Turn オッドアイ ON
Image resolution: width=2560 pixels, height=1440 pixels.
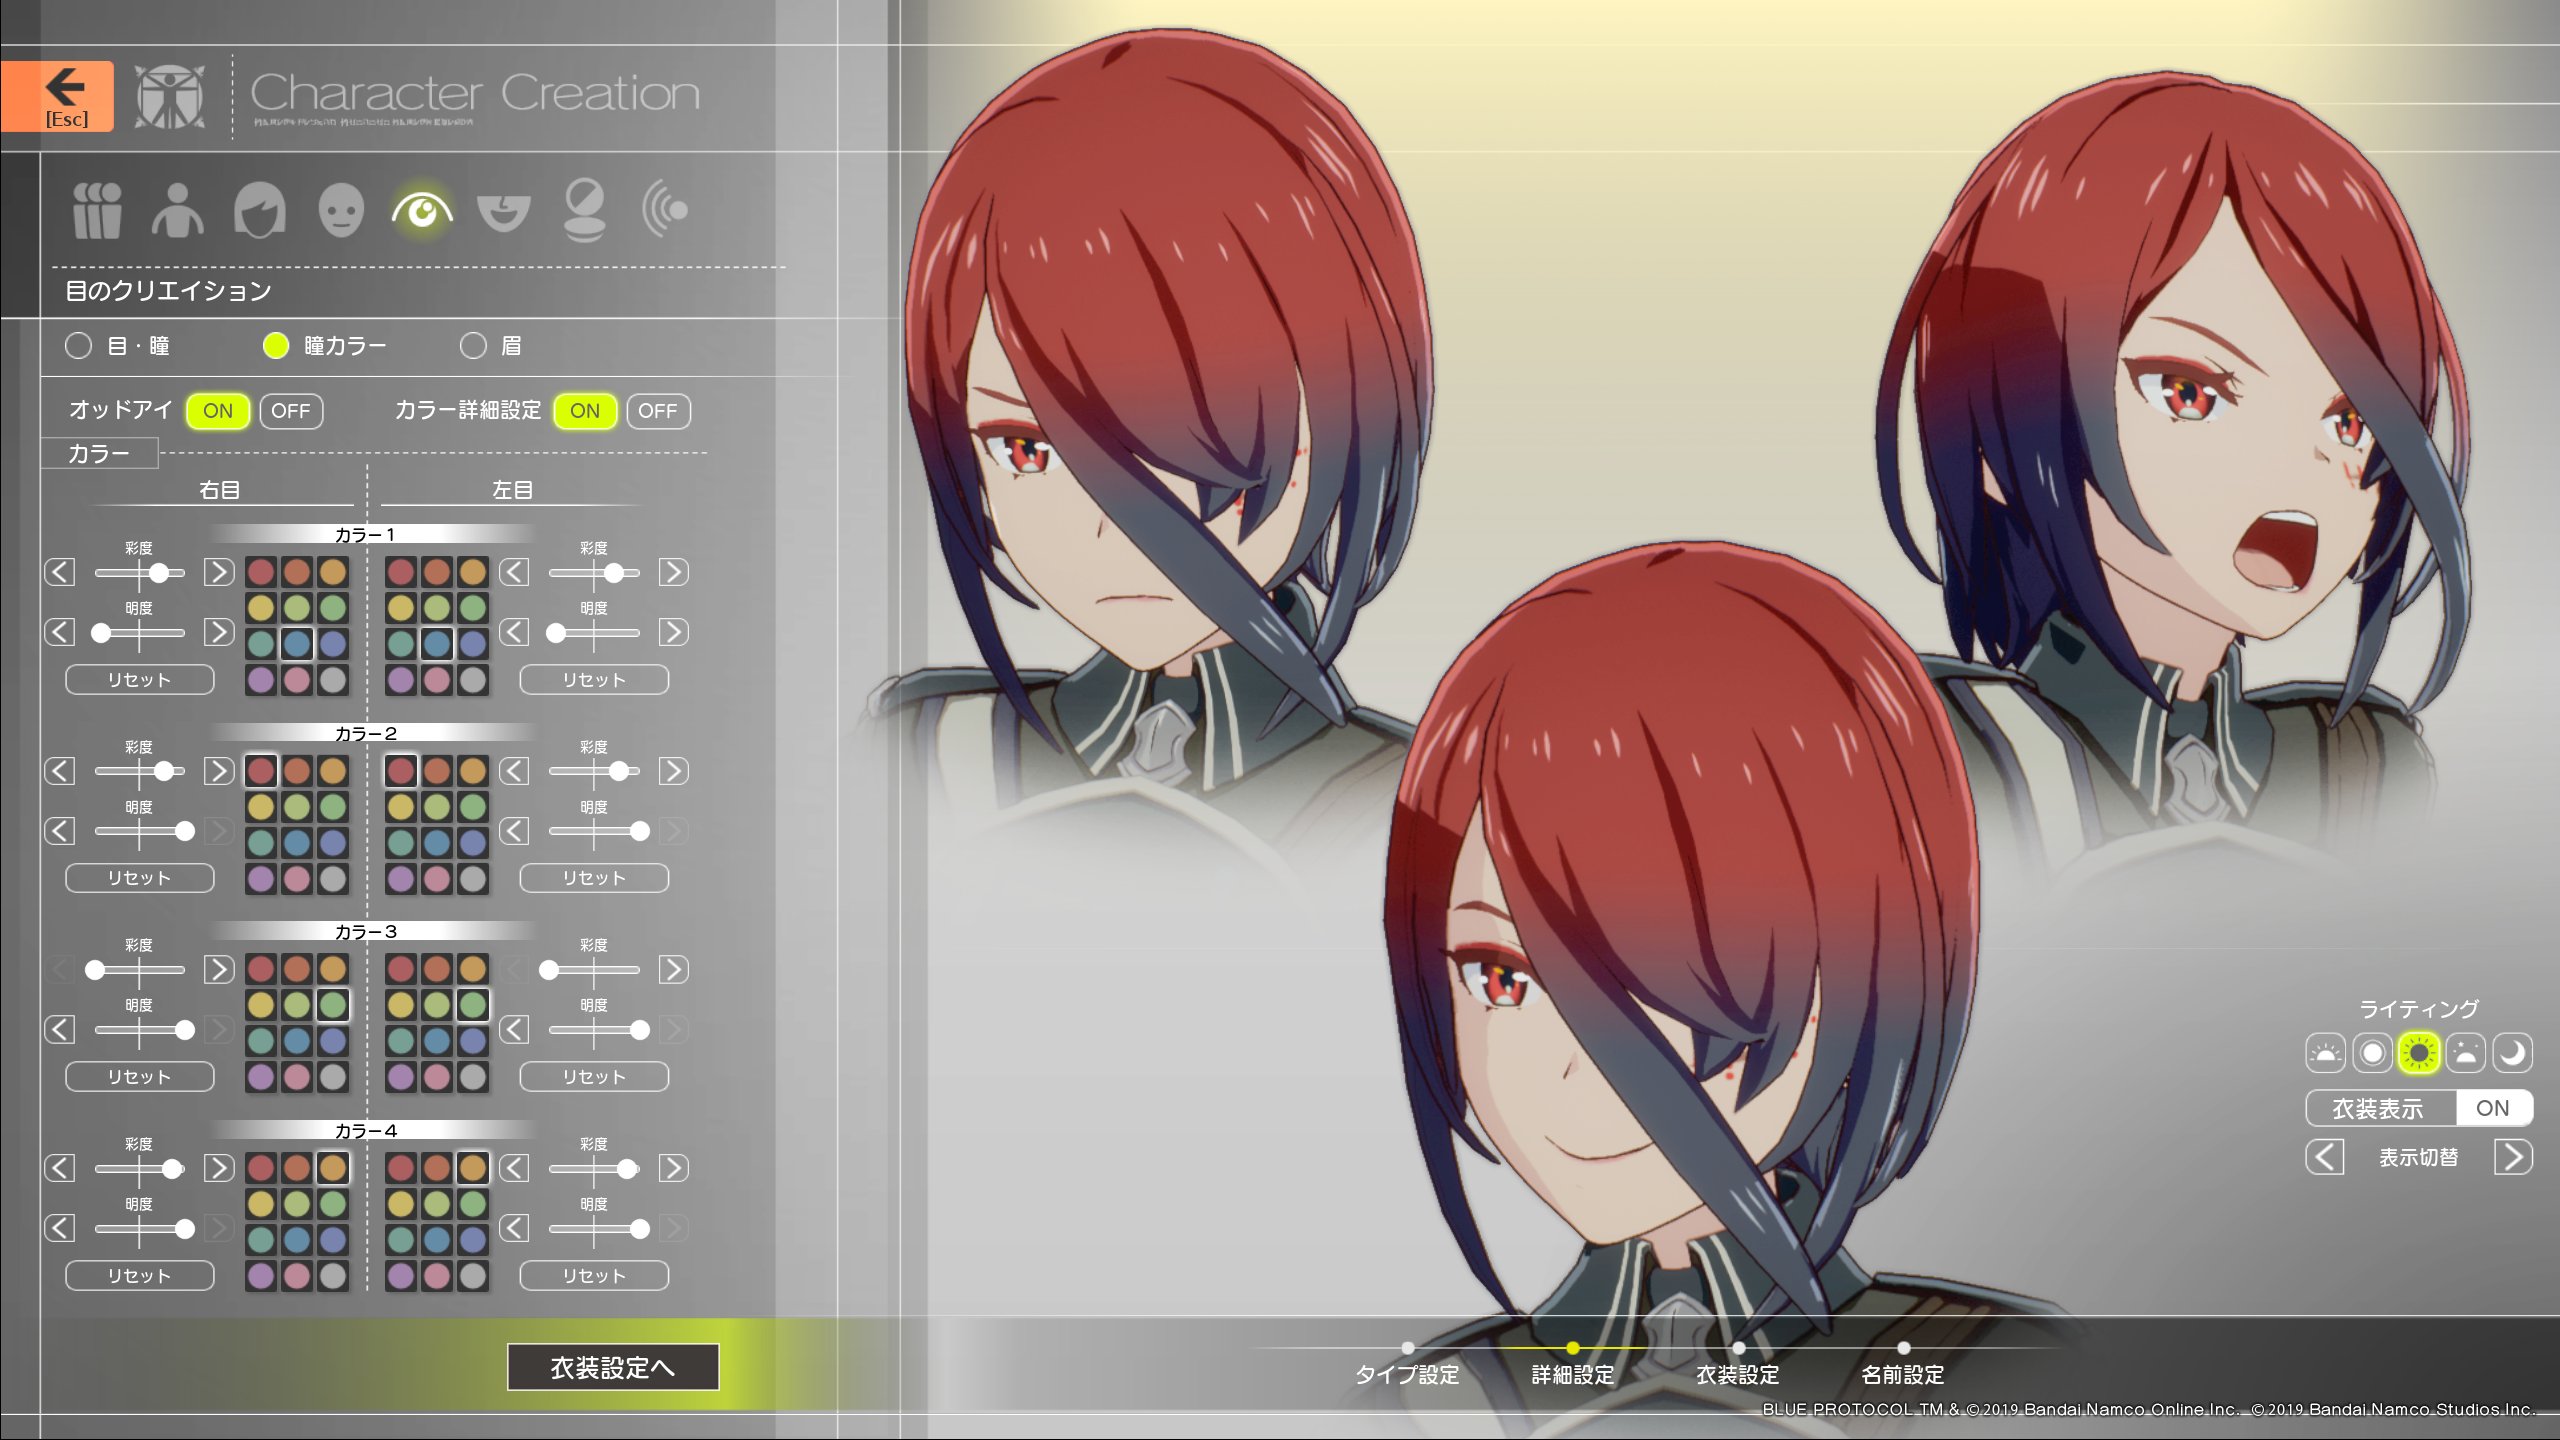(218, 411)
